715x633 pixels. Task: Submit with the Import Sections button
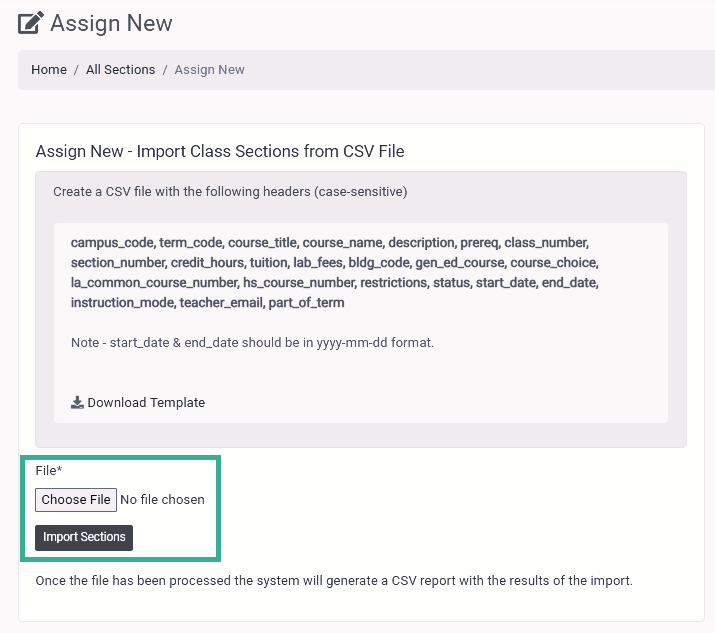click(x=84, y=538)
